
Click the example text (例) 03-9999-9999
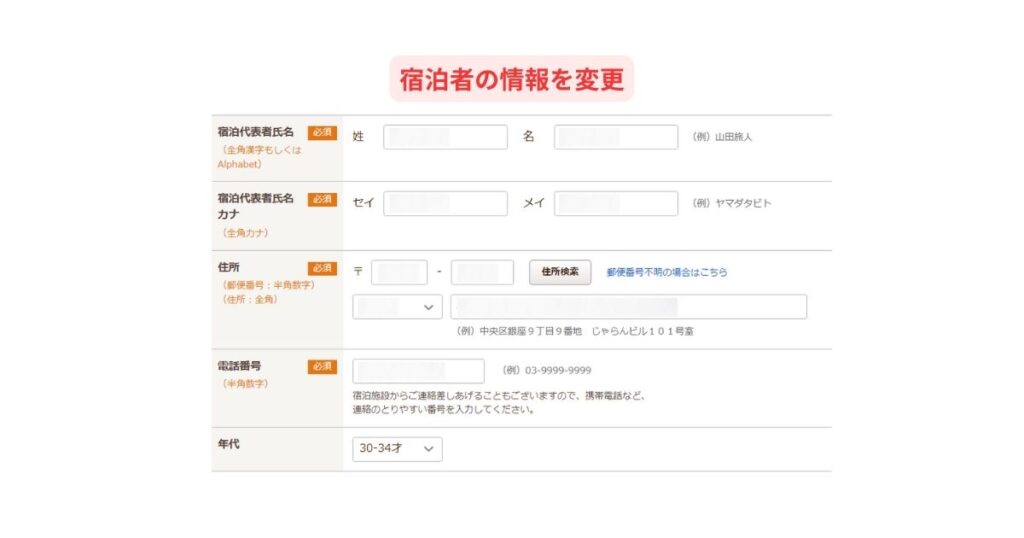coord(547,371)
